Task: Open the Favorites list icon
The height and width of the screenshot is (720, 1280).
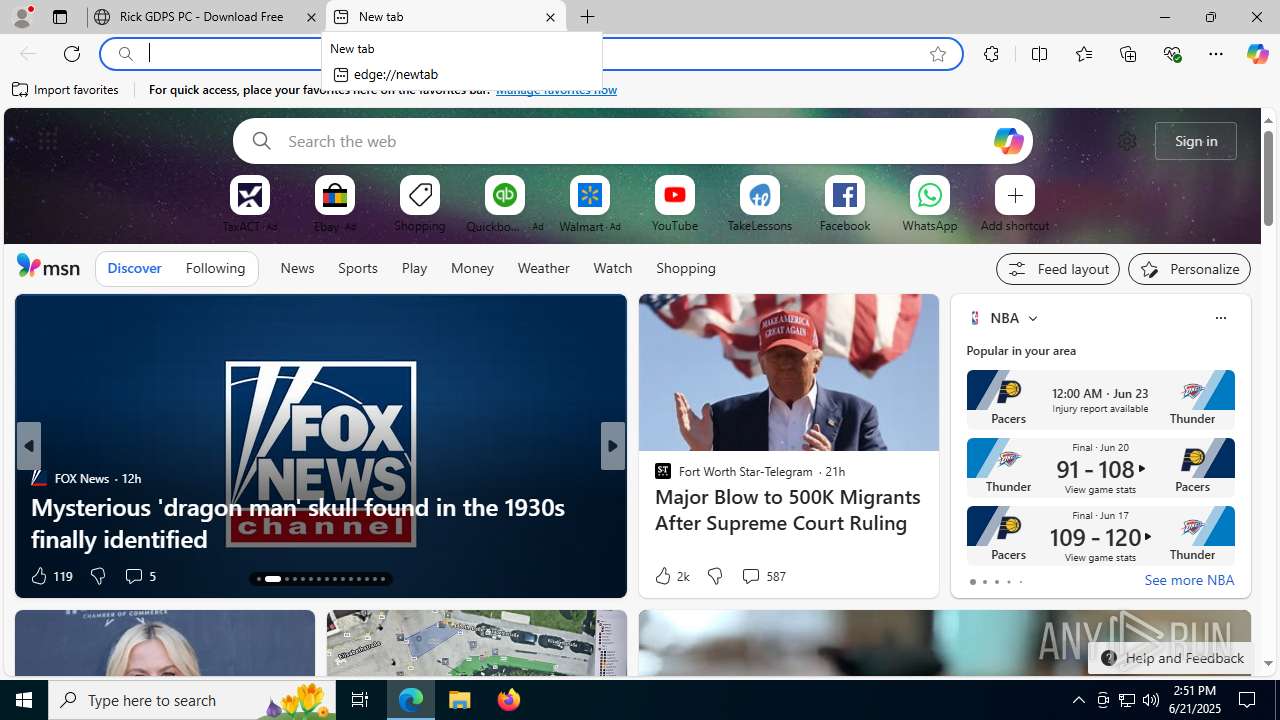Action: [1083, 54]
